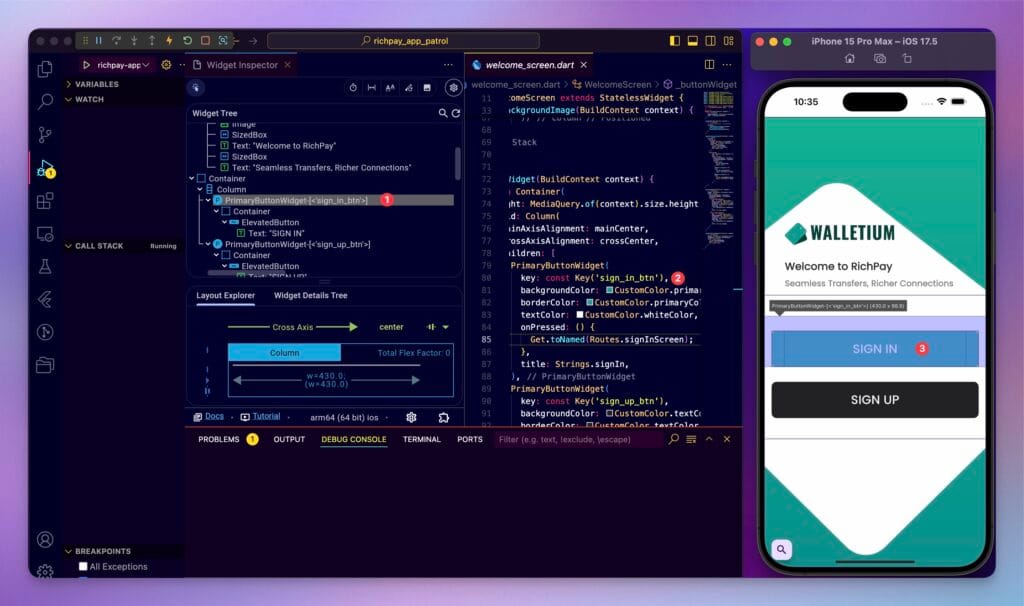Collapse the Column node in Widget Tree
This screenshot has width=1024, height=606.
(200, 189)
